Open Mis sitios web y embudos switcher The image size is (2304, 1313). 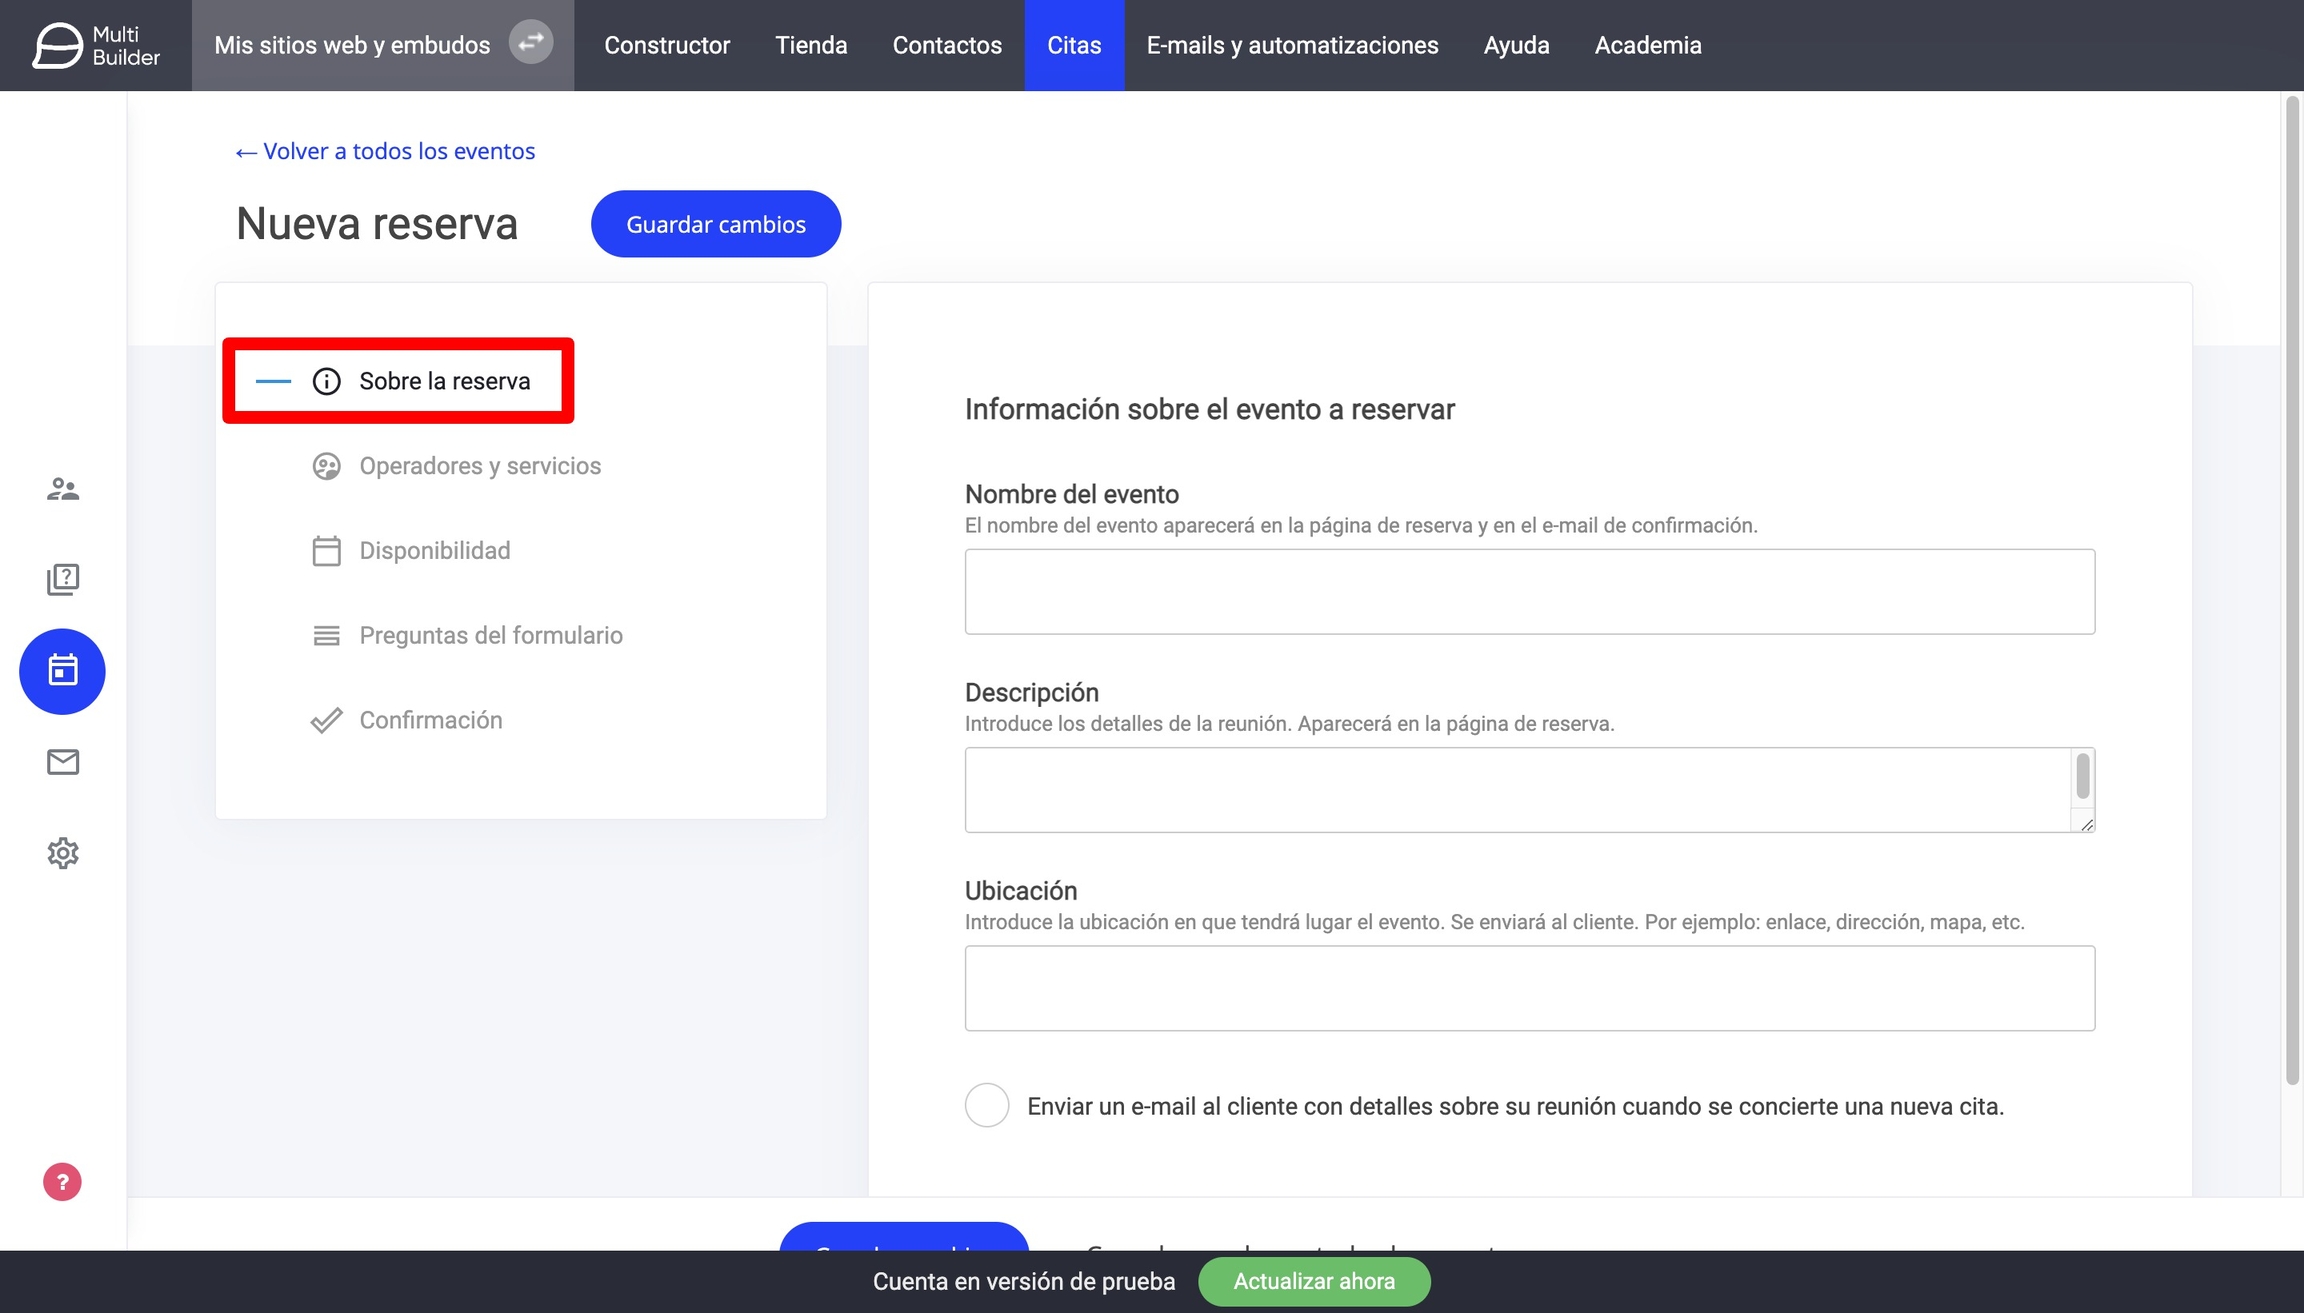pos(352,45)
